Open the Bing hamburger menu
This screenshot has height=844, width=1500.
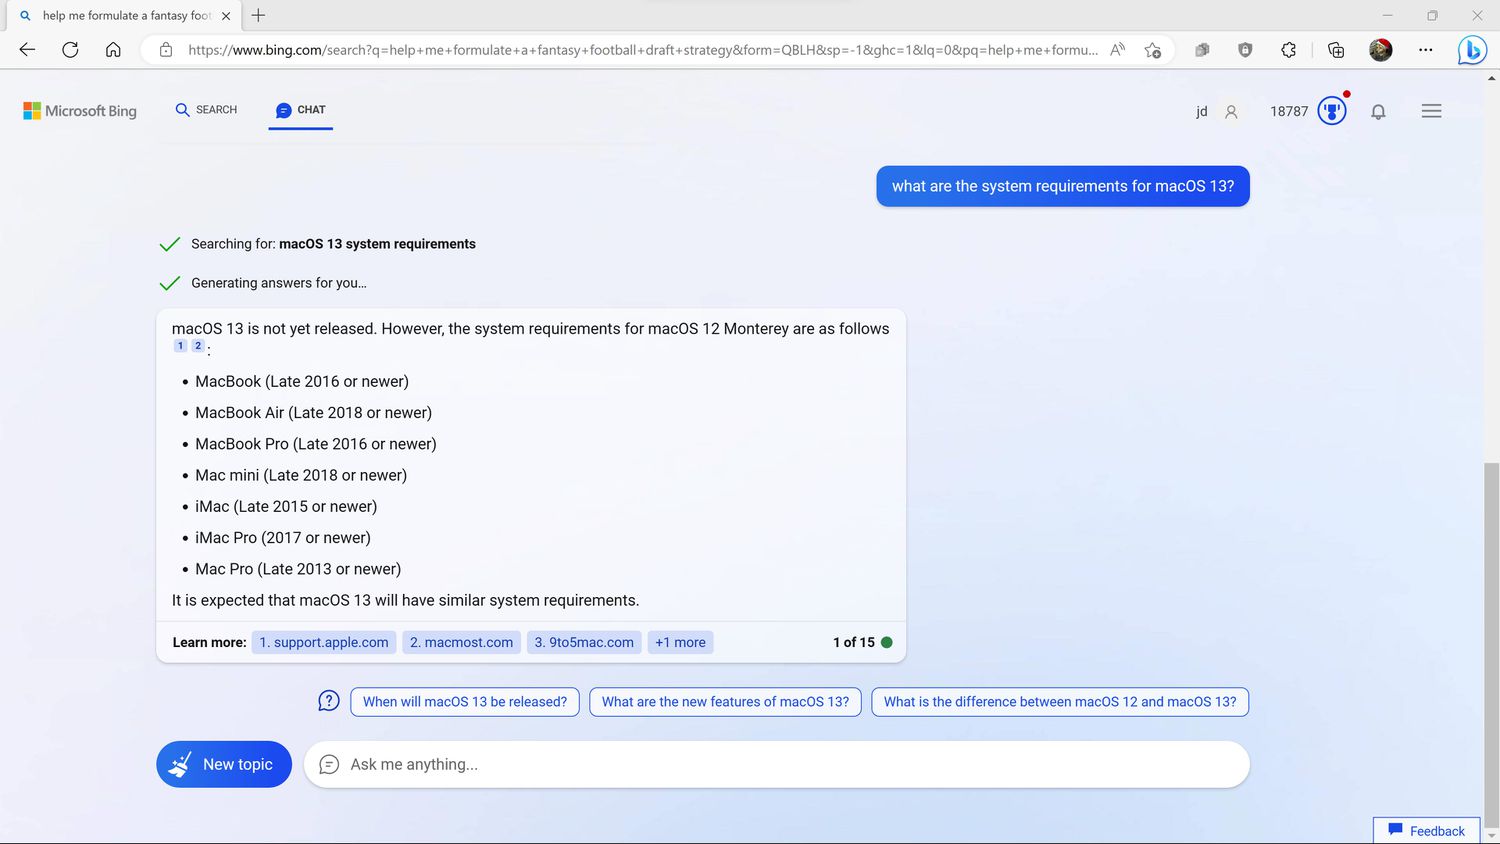[1431, 112]
